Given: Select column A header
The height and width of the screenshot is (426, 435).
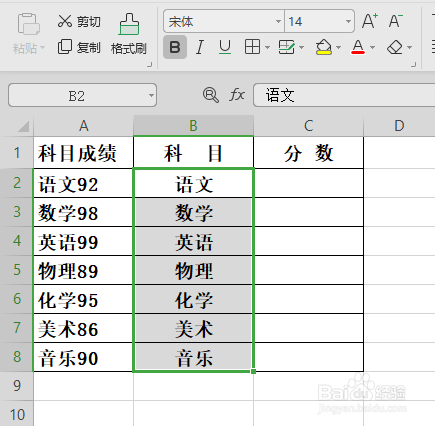Looking at the screenshot, I should click(x=84, y=126).
